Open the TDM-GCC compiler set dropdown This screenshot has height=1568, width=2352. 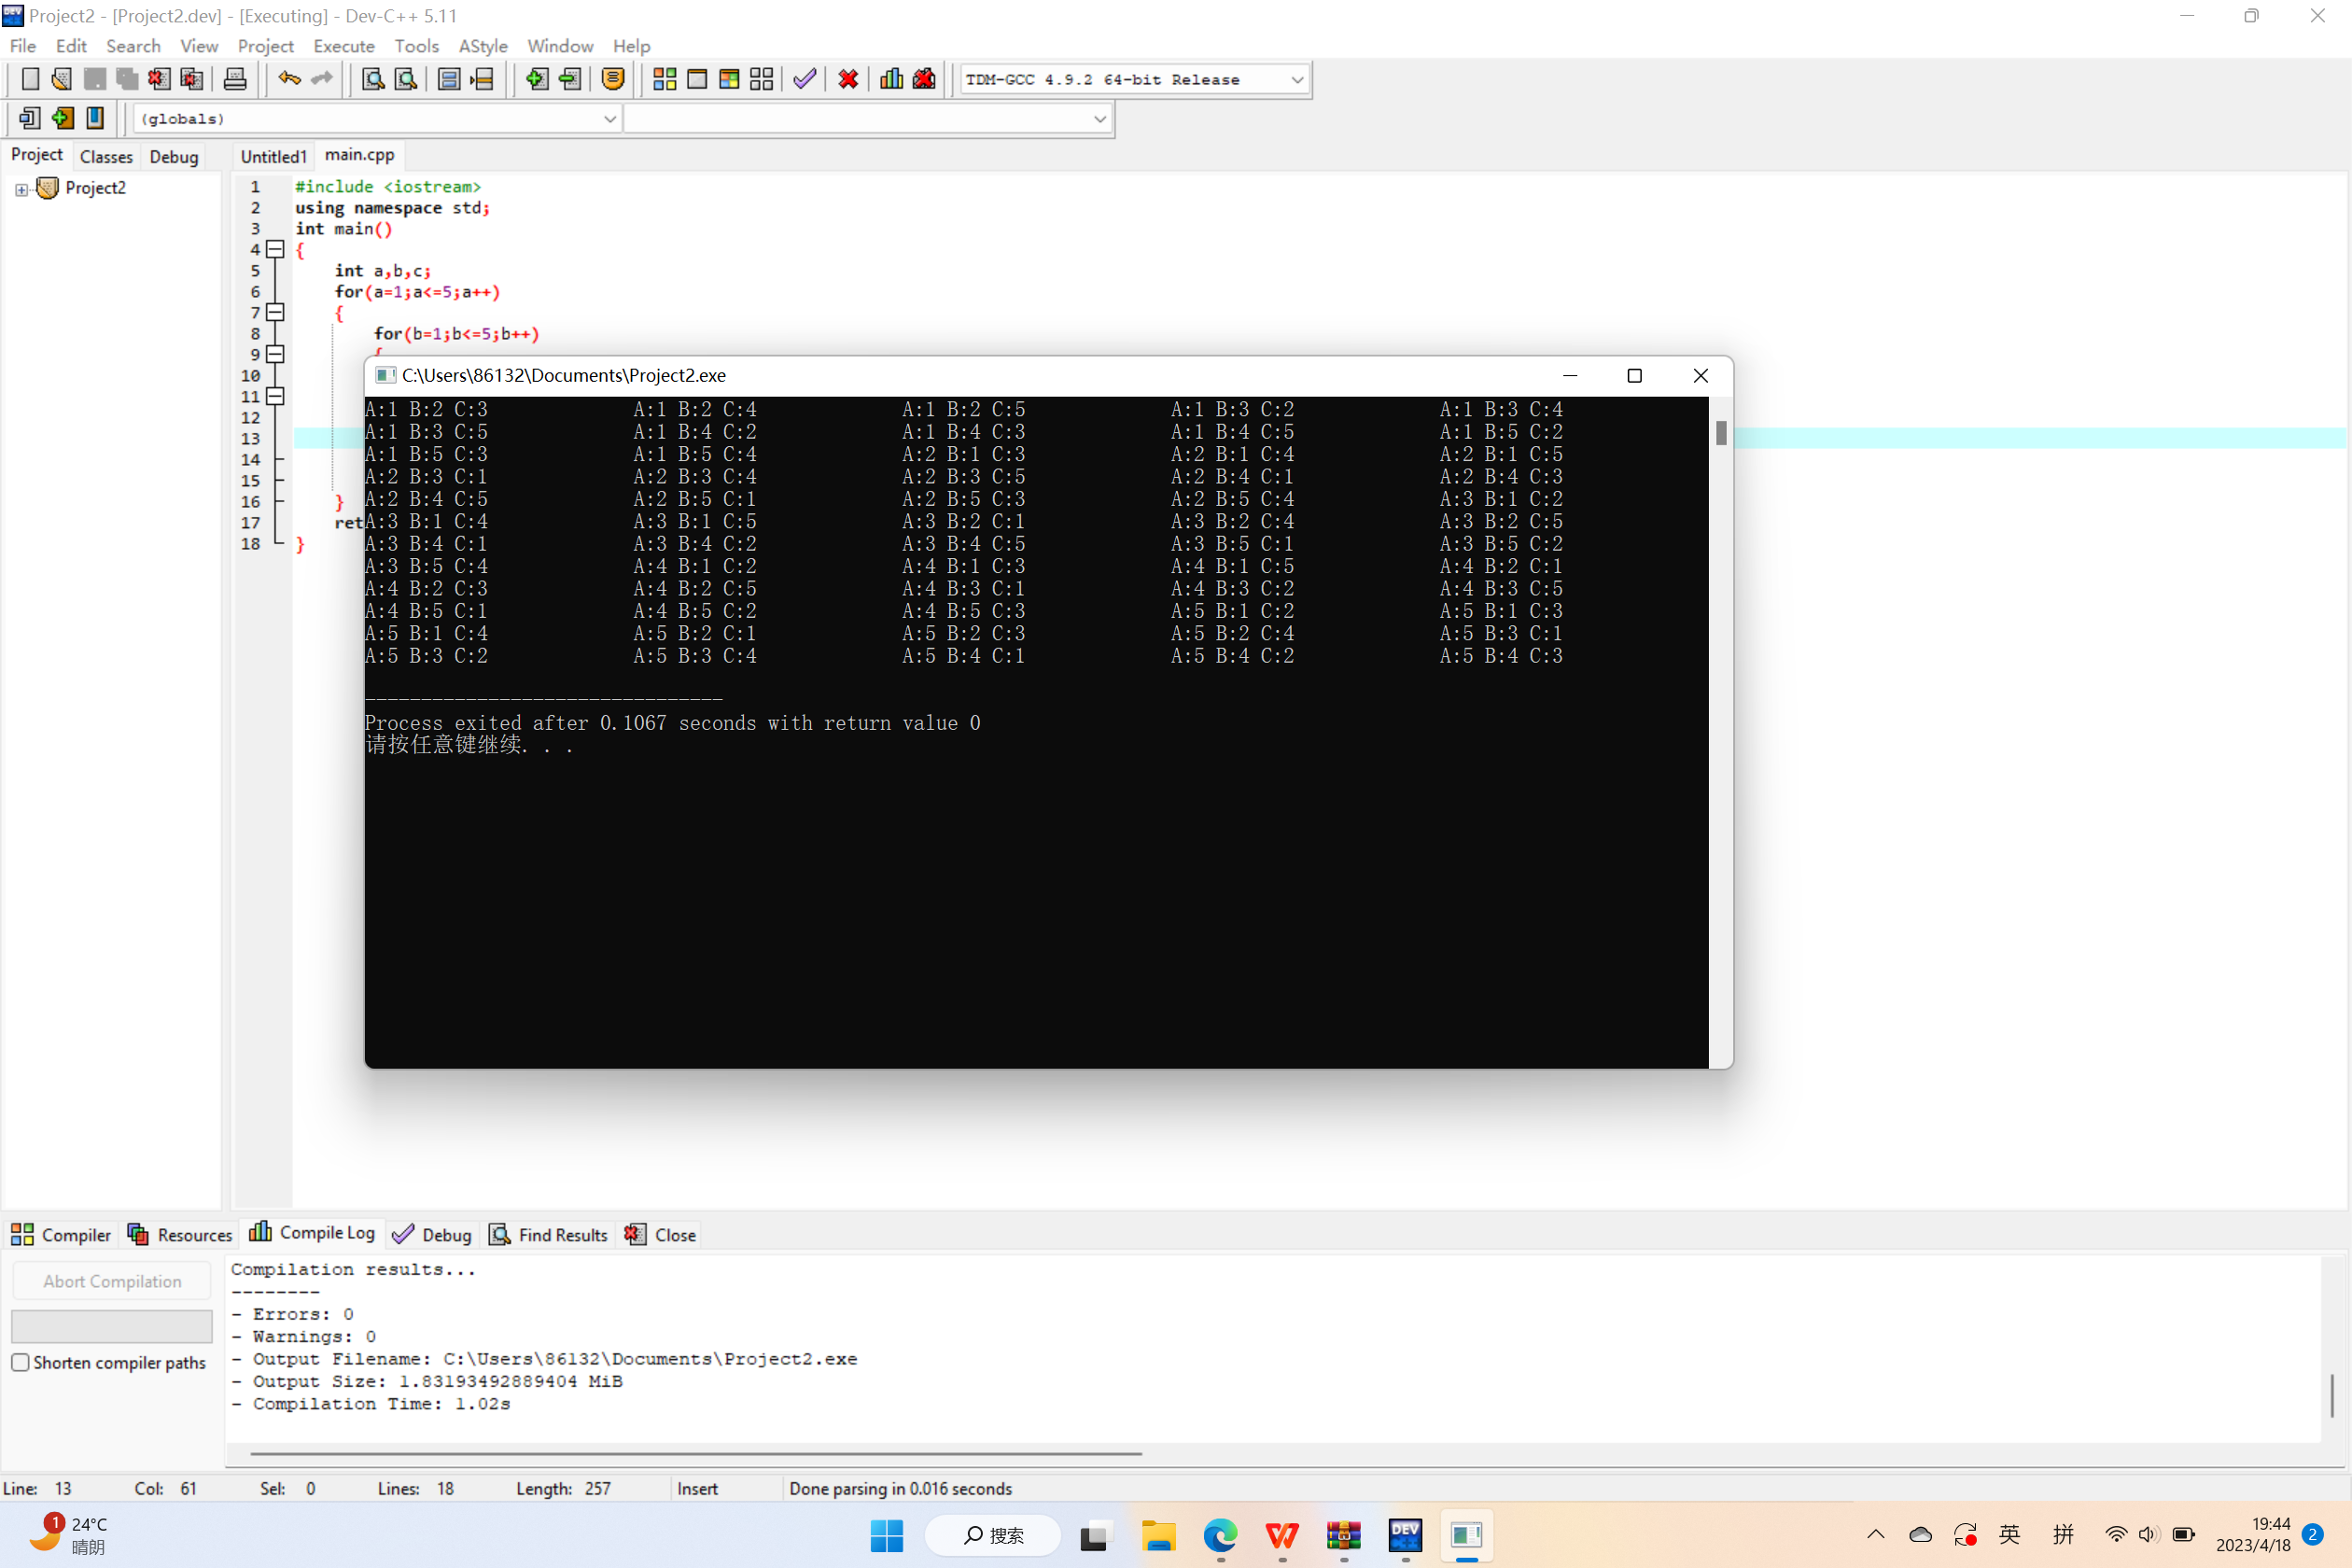(1297, 79)
